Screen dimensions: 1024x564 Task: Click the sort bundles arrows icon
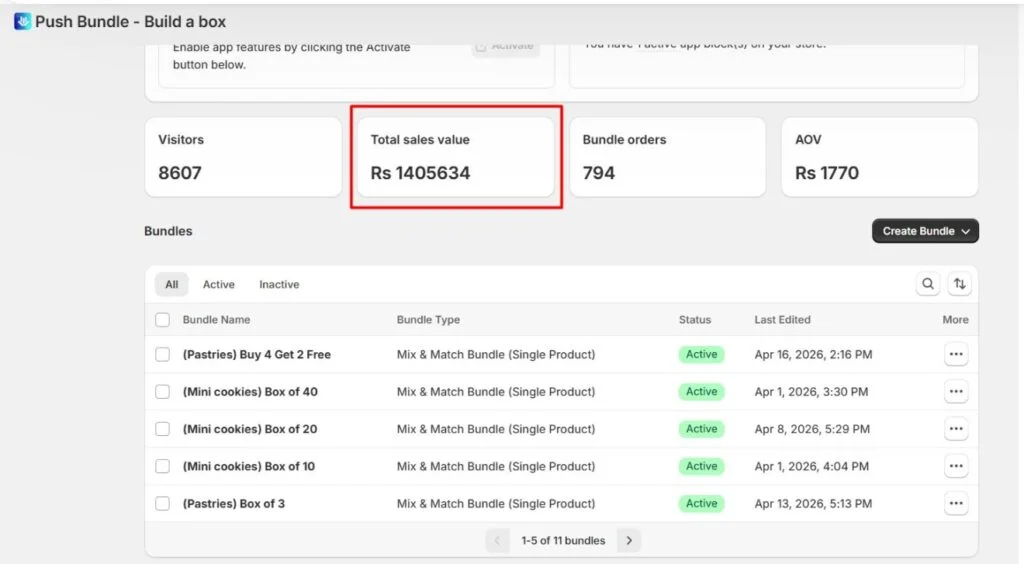959,284
